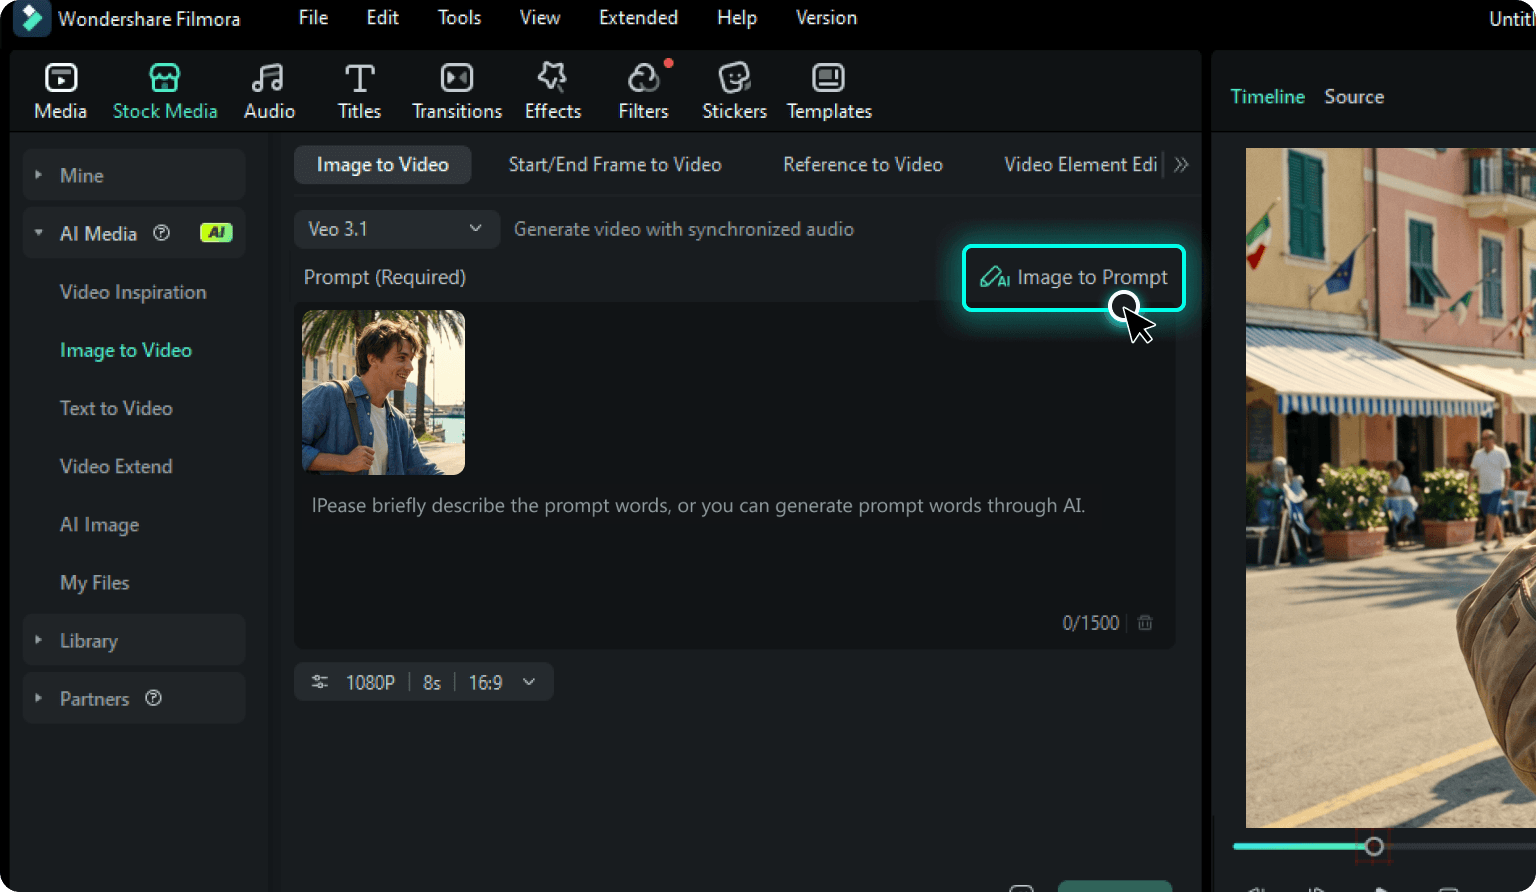Screen dimensions: 1536x892
Task: Click the help icon beside AI Media
Action: [x=161, y=233]
